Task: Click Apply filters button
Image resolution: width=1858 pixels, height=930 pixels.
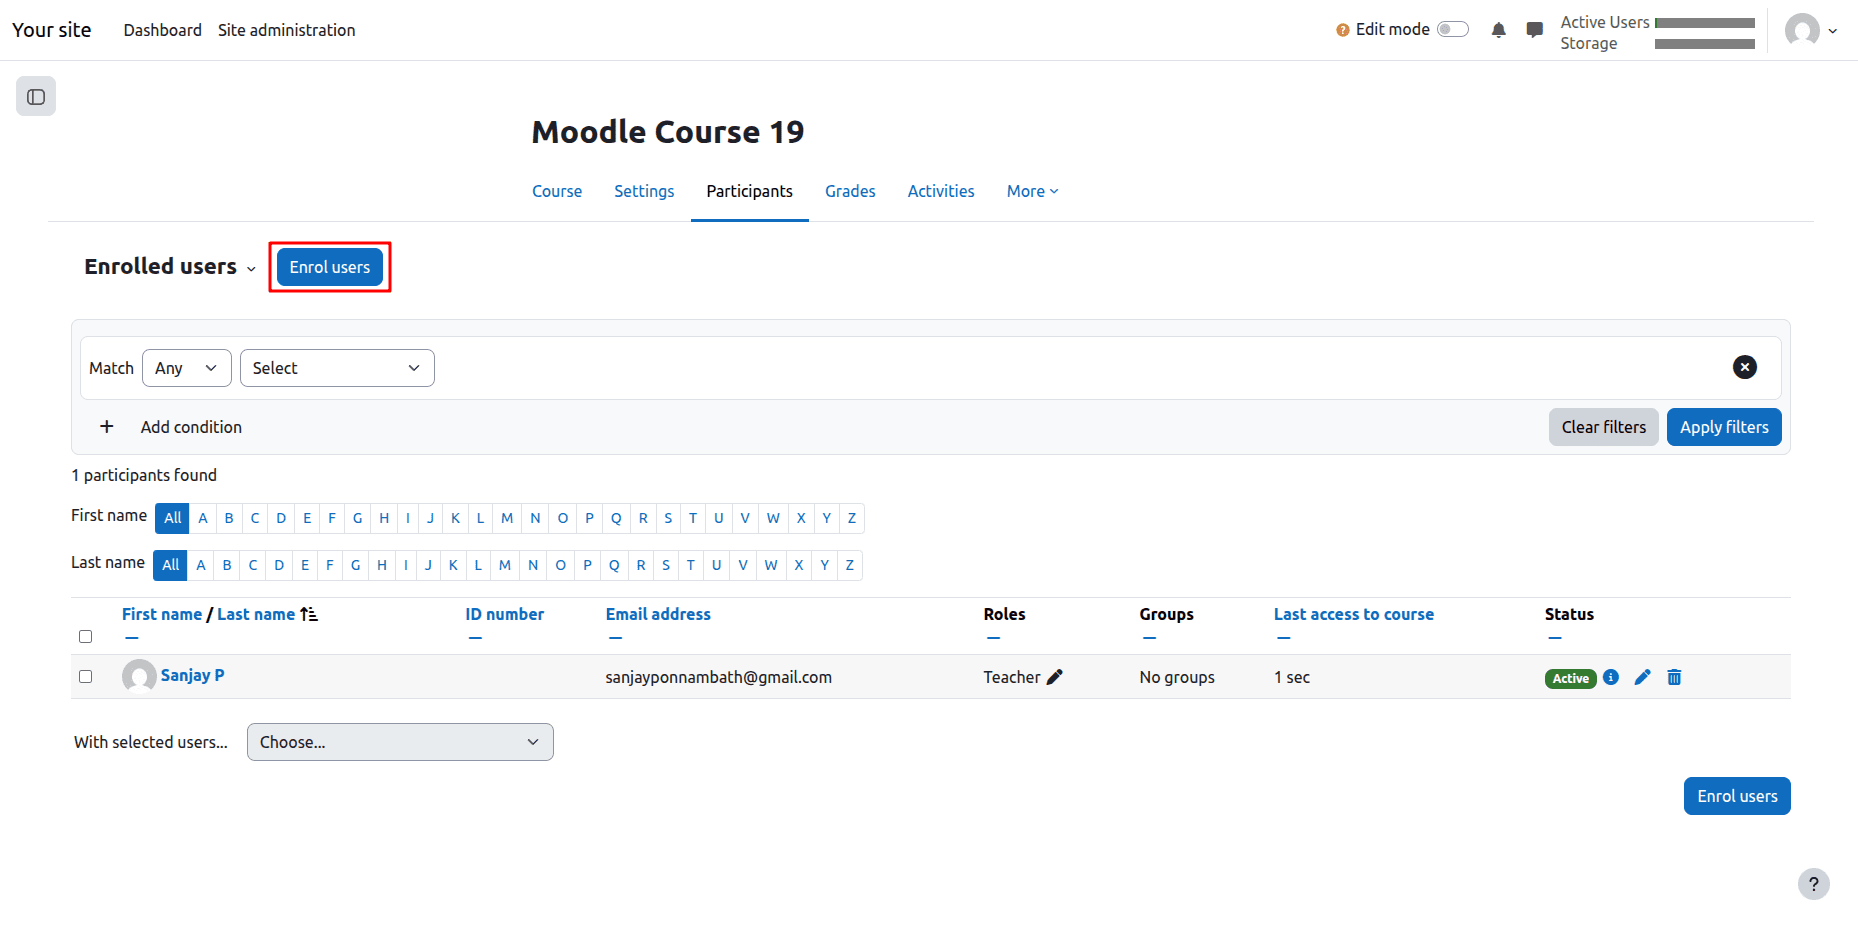Action: coord(1724,427)
